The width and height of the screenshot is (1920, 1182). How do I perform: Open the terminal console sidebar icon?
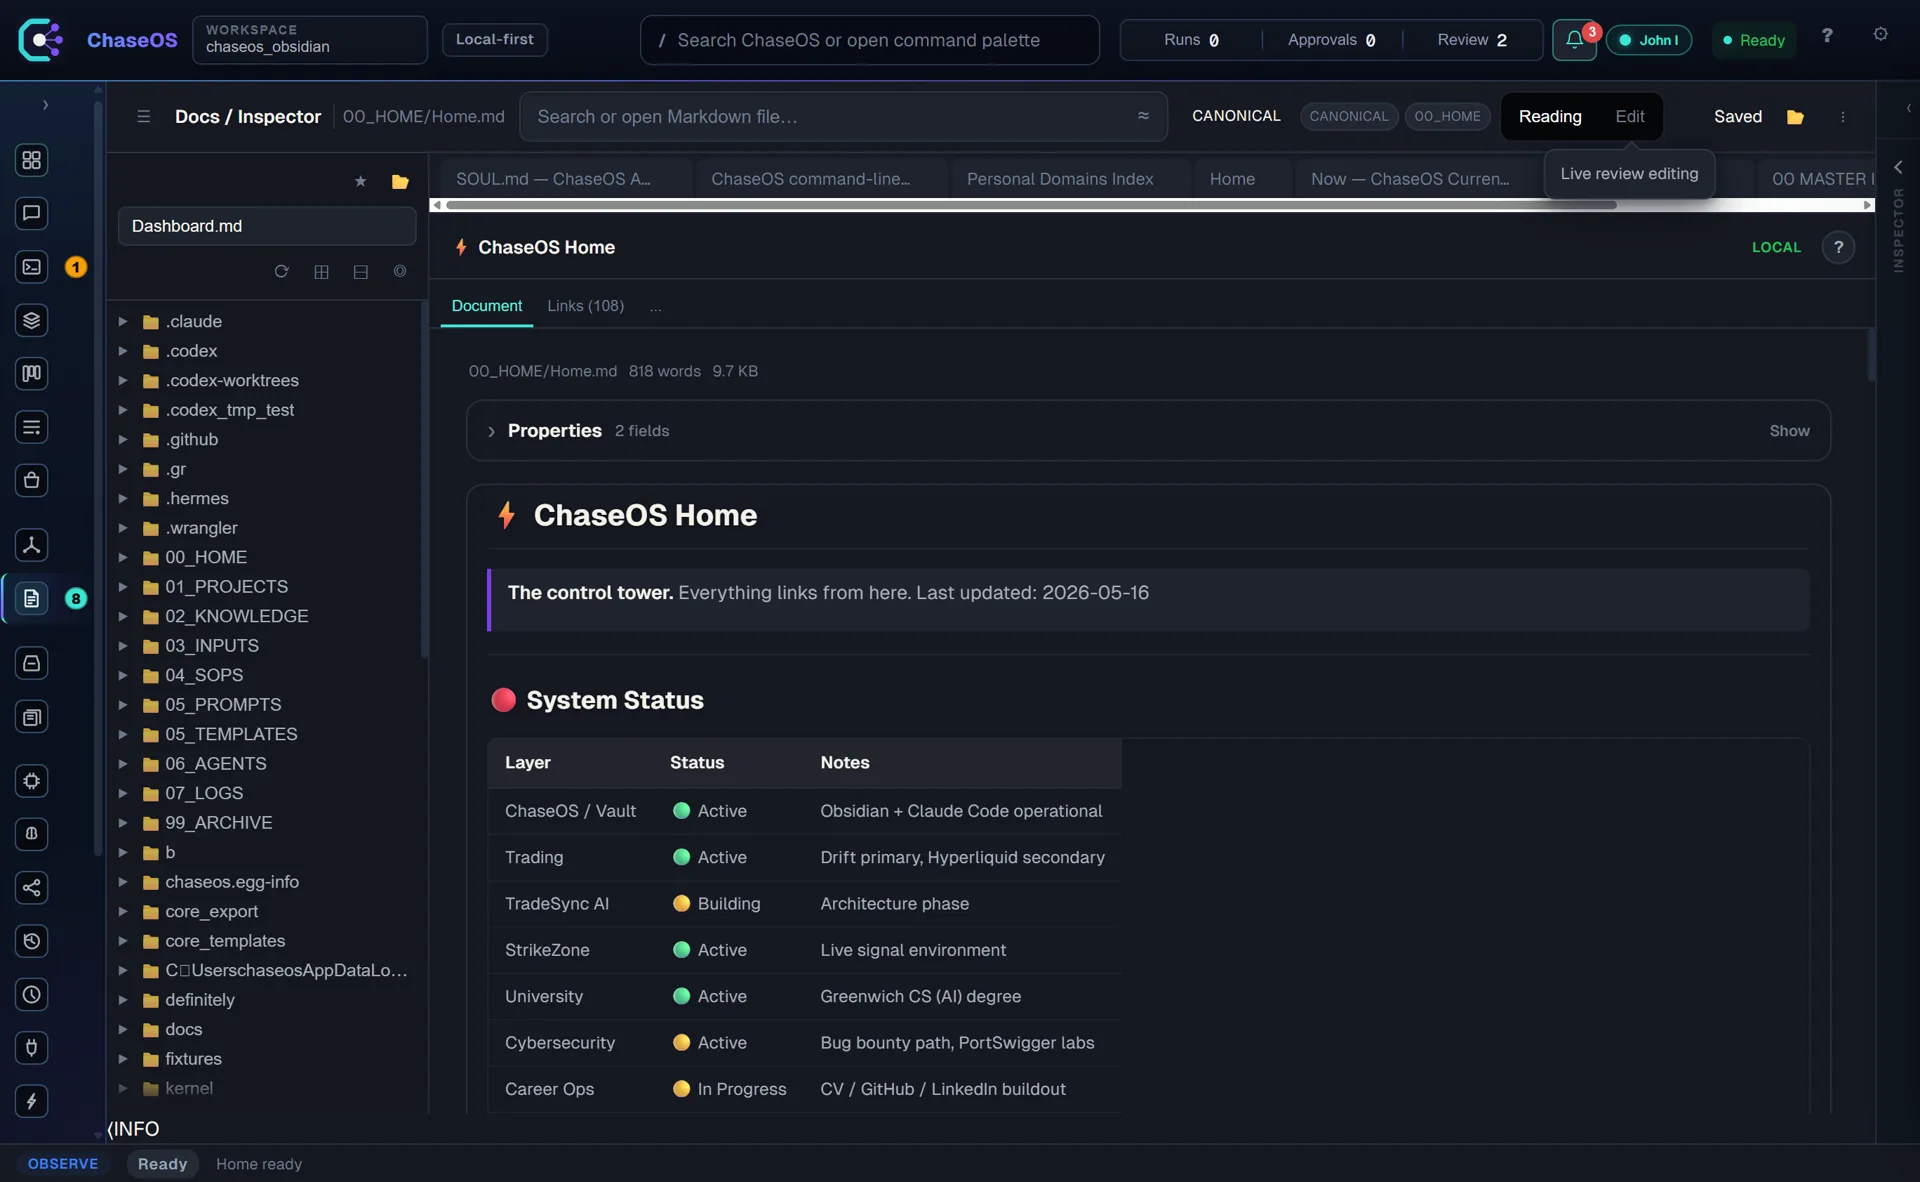(x=31, y=267)
